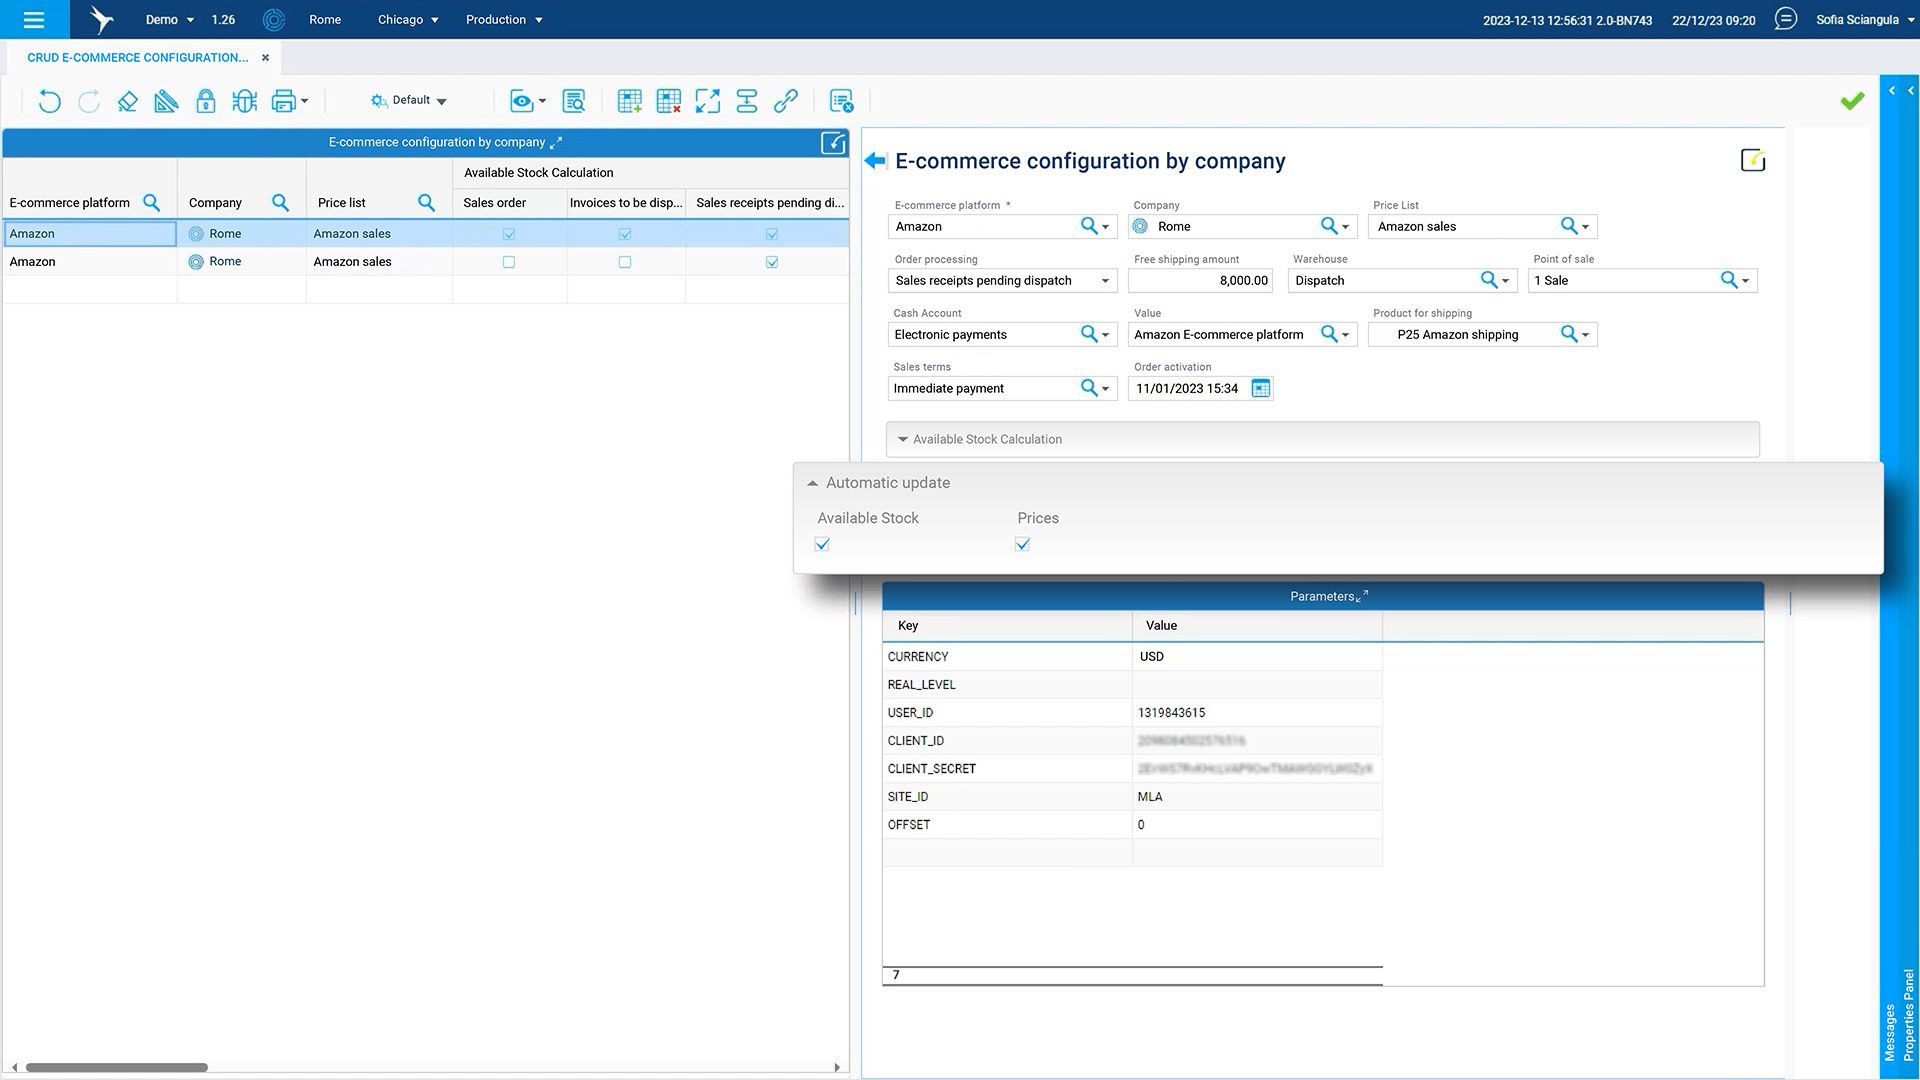Click the chain link toolbar icon
1920x1080 pixels.
coord(786,101)
